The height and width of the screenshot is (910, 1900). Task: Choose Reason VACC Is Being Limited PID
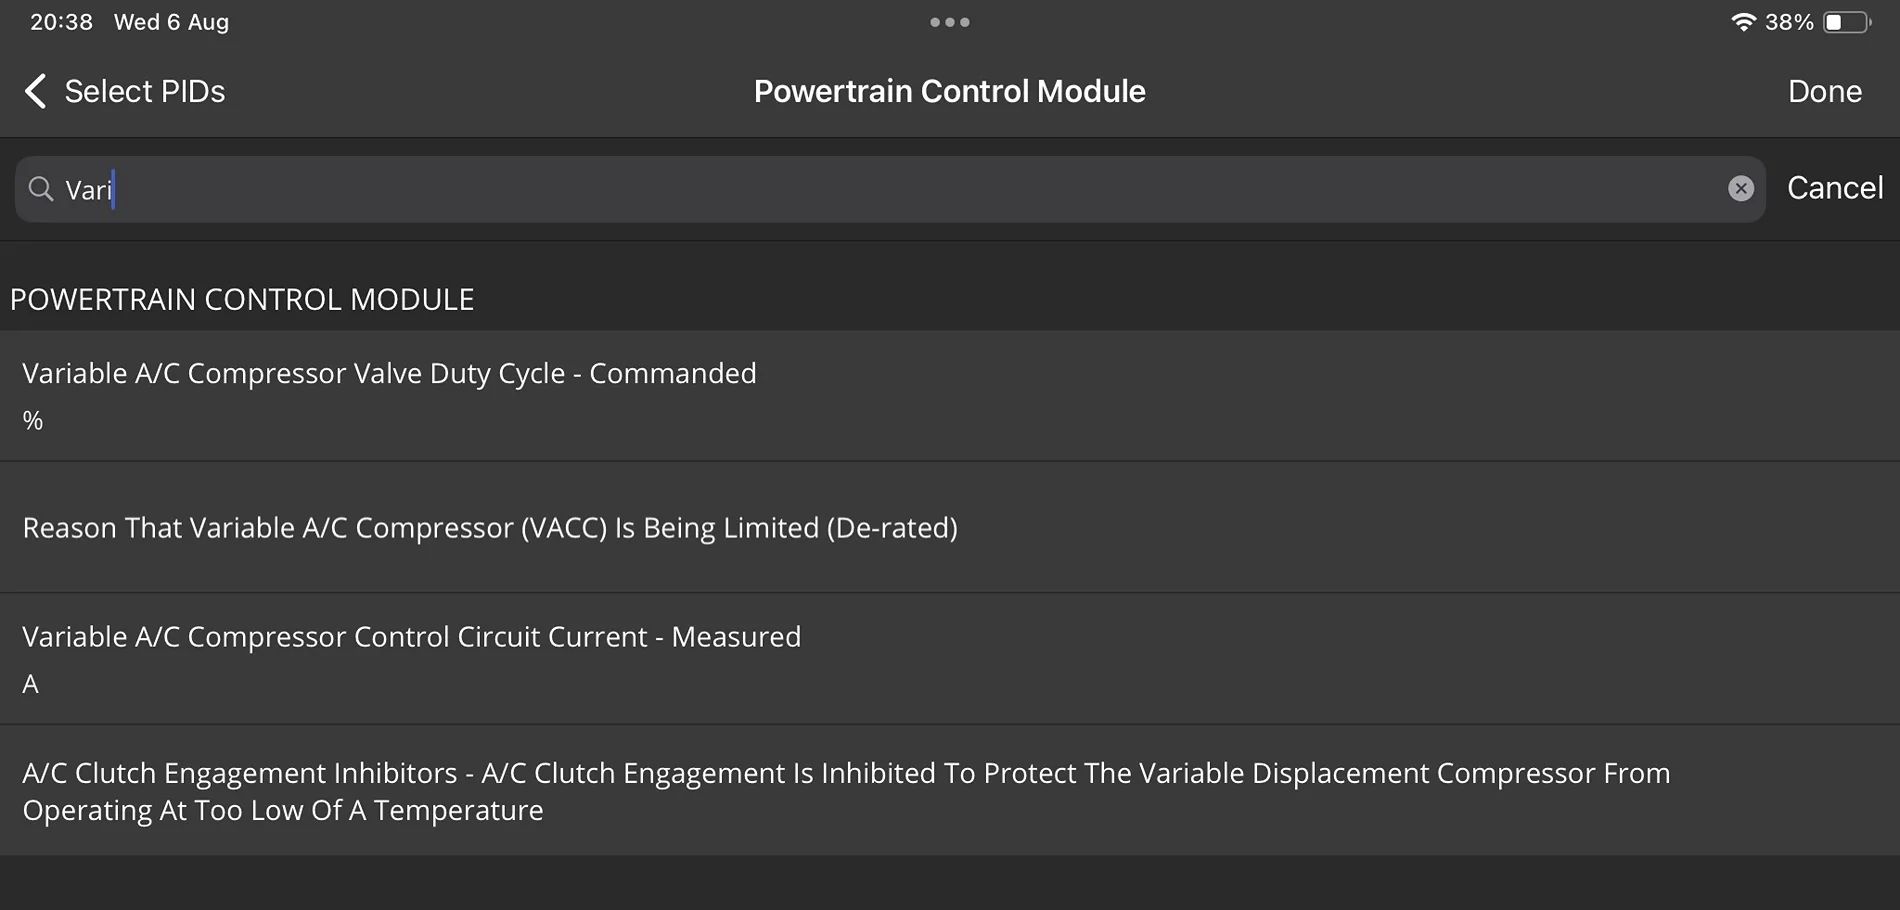point(490,528)
